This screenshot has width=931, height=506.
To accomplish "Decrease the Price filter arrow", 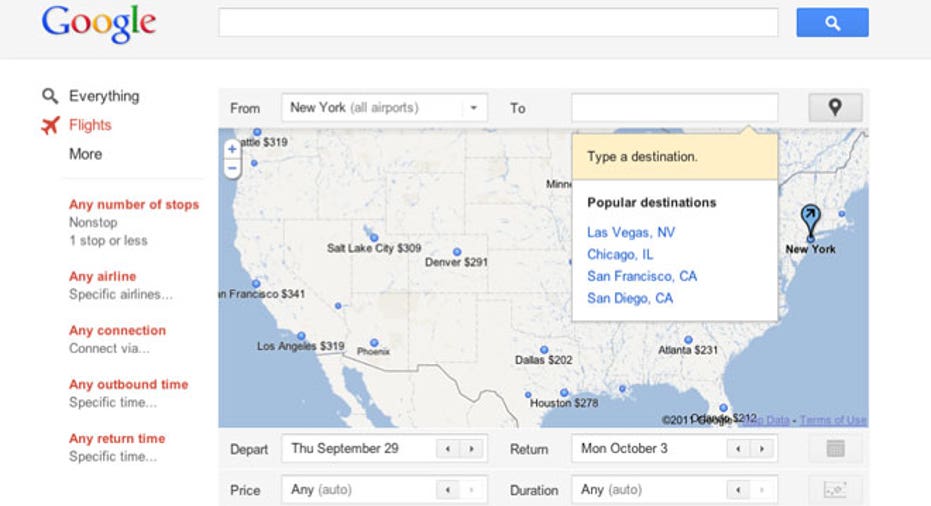I will 448,490.
